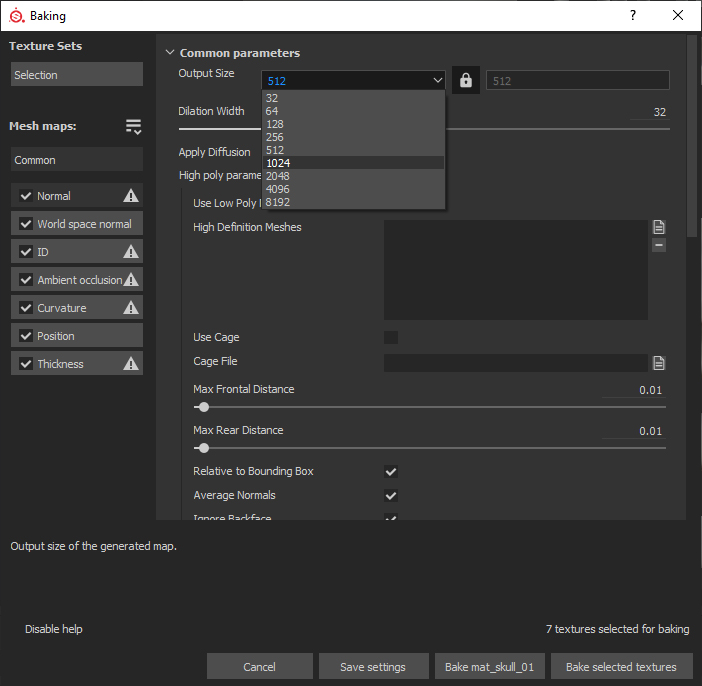The height and width of the screenshot is (686, 702).
Task: Select the Common mesh maps entry
Action: (77, 160)
